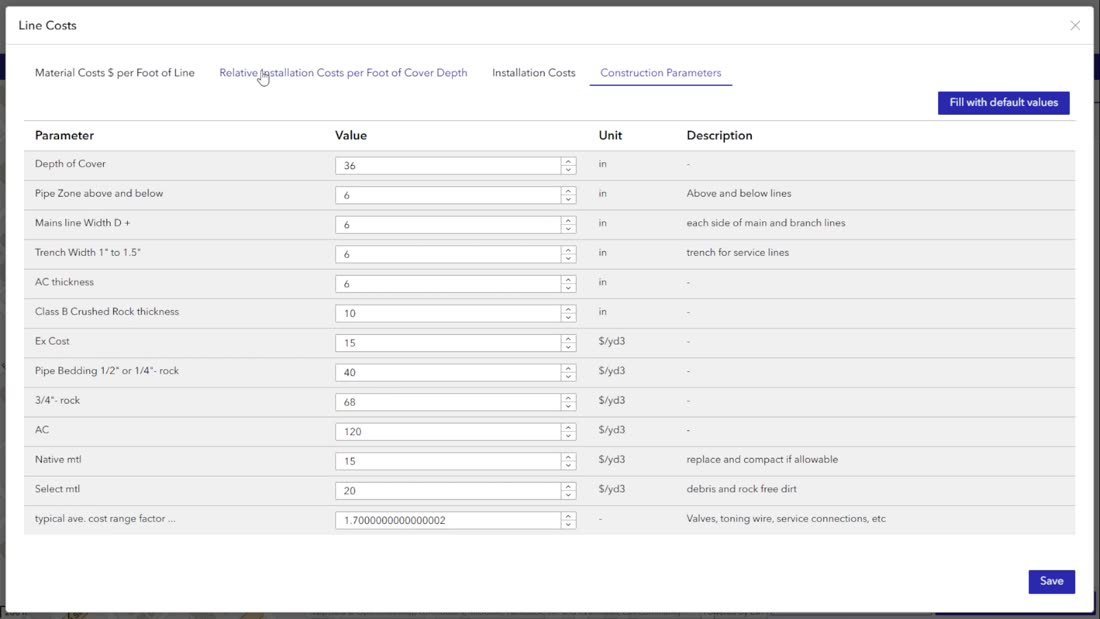Adjust Native mtl cost stepper arrows
The image size is (1100, 619).
(x=568, y=461)
